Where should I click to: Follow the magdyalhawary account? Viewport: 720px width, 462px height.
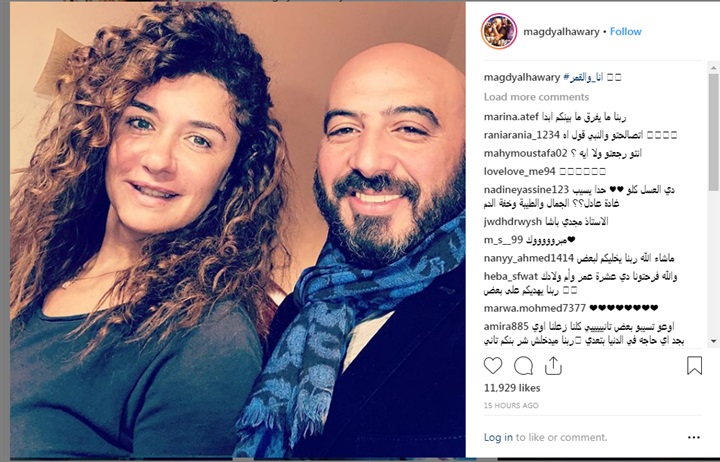[625, 31]
